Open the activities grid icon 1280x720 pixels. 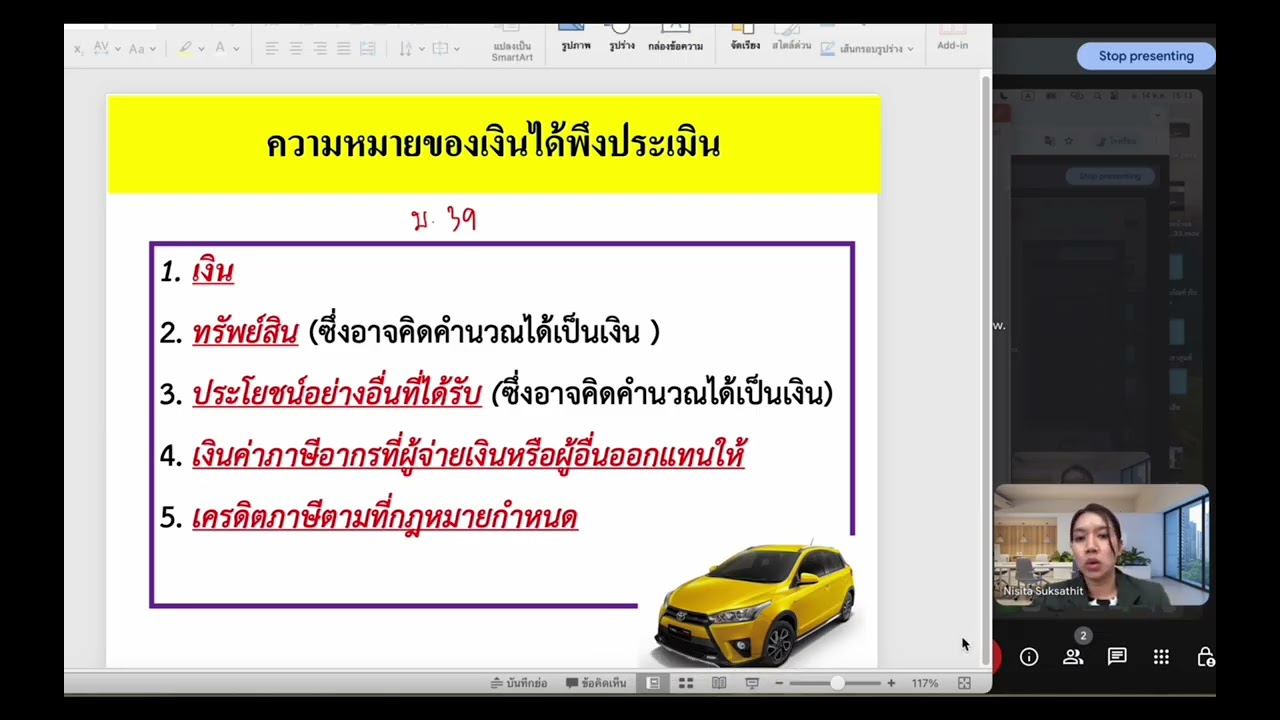point(1161,657)
